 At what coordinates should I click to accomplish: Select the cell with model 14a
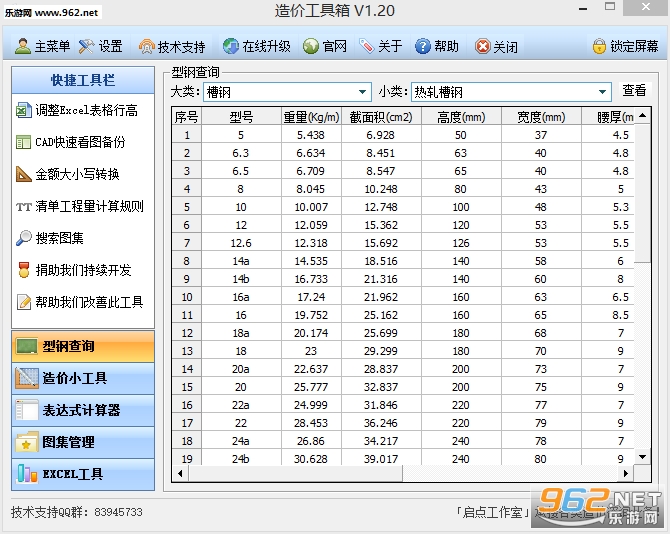coord(241,261)
